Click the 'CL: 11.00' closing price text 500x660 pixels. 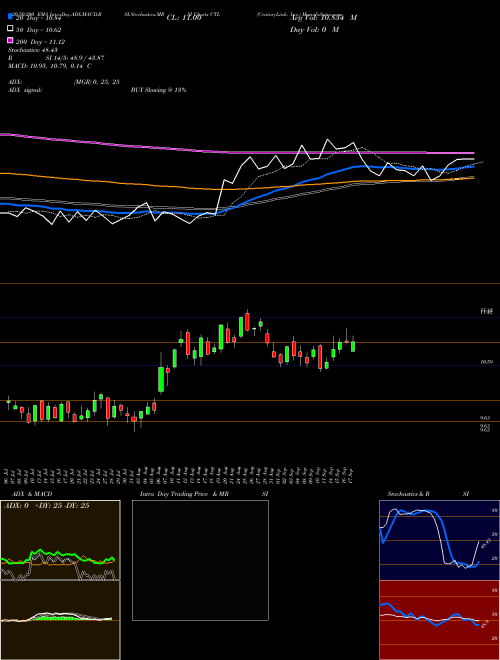pyautogui.click(x=184, y=18)
